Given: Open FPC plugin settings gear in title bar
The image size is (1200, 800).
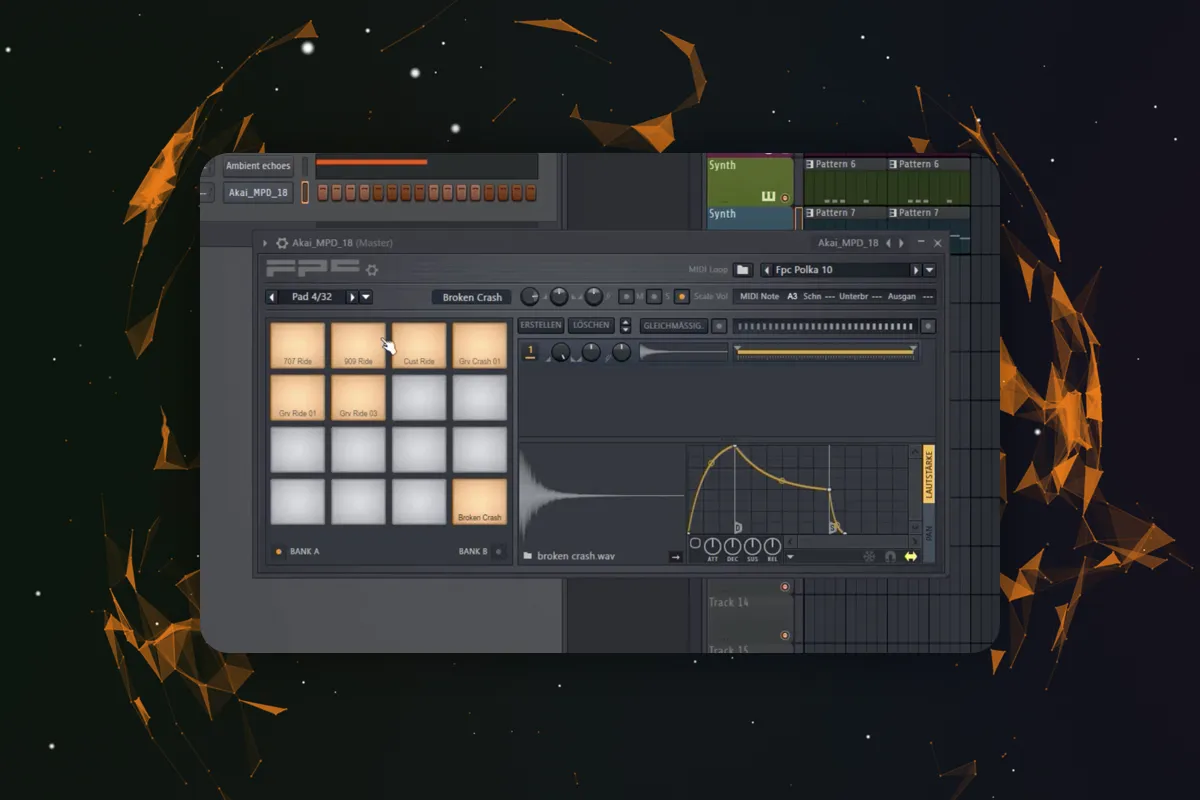Looking at the screenshot, I should click(x=282, y=243).
